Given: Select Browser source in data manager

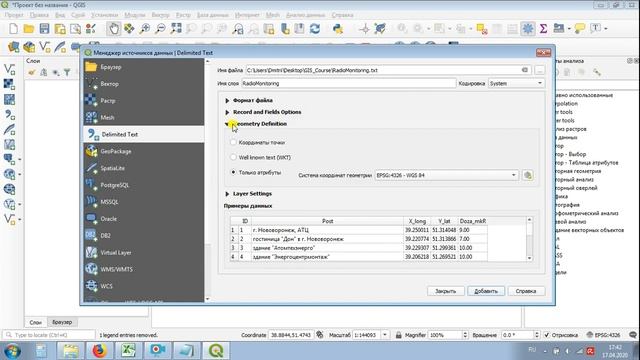Looking at the screenshot, I should point(144,67).
